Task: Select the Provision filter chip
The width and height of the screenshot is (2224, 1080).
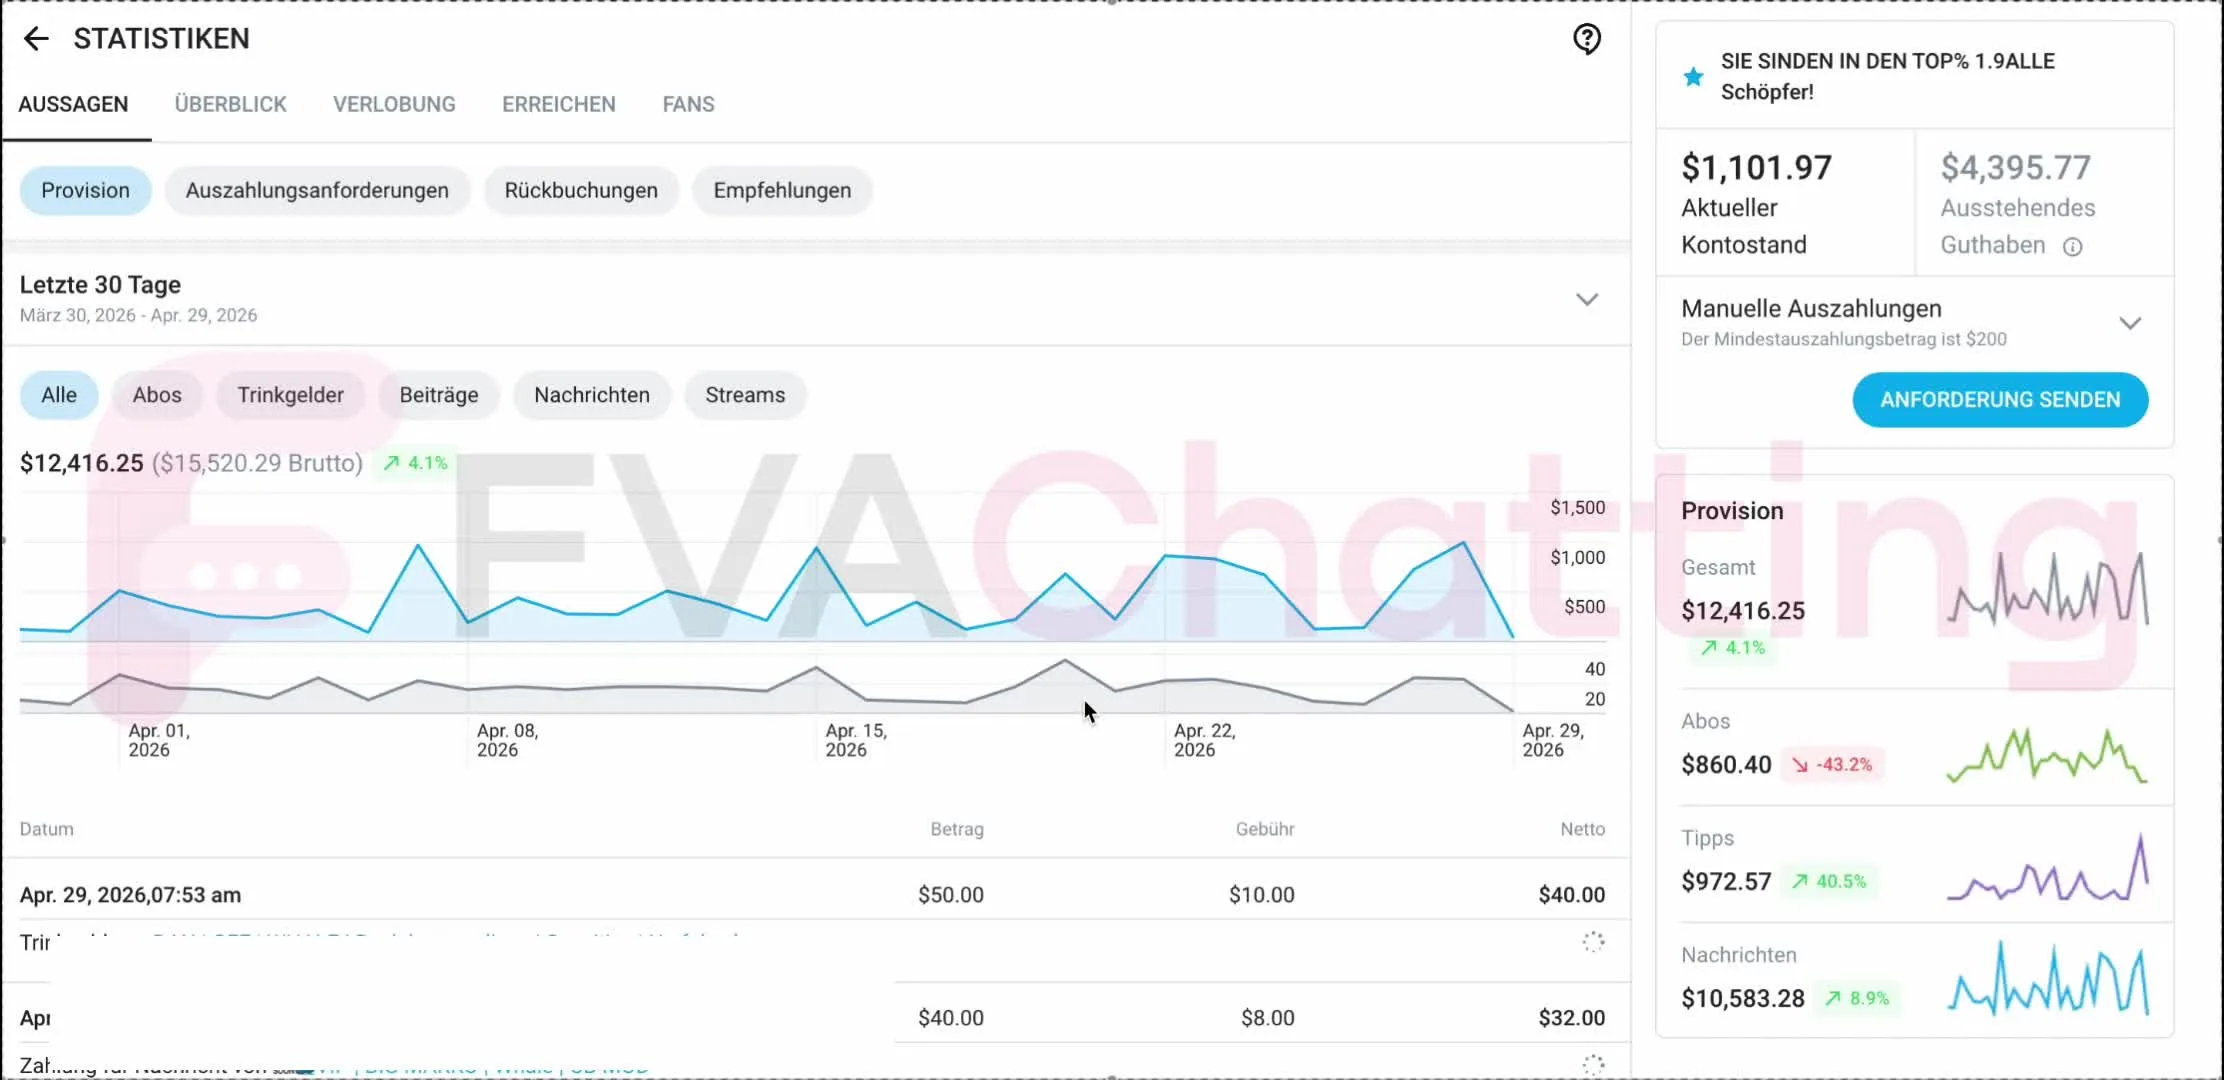Action: click(86, 190)
